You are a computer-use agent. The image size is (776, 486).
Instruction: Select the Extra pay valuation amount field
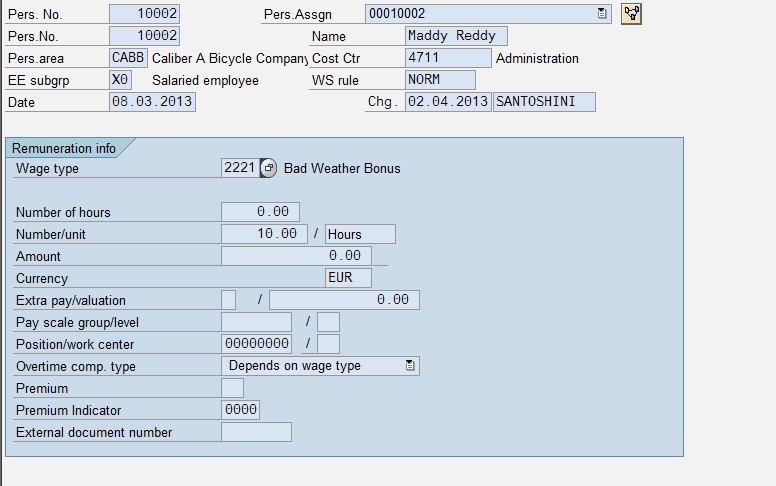(344, 300)
